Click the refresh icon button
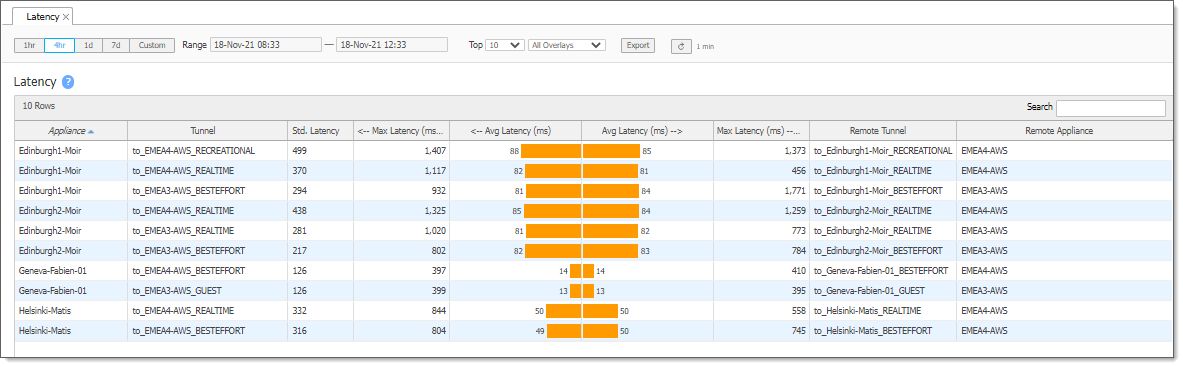The image size is (1183, 367). [x=681, y=46]
